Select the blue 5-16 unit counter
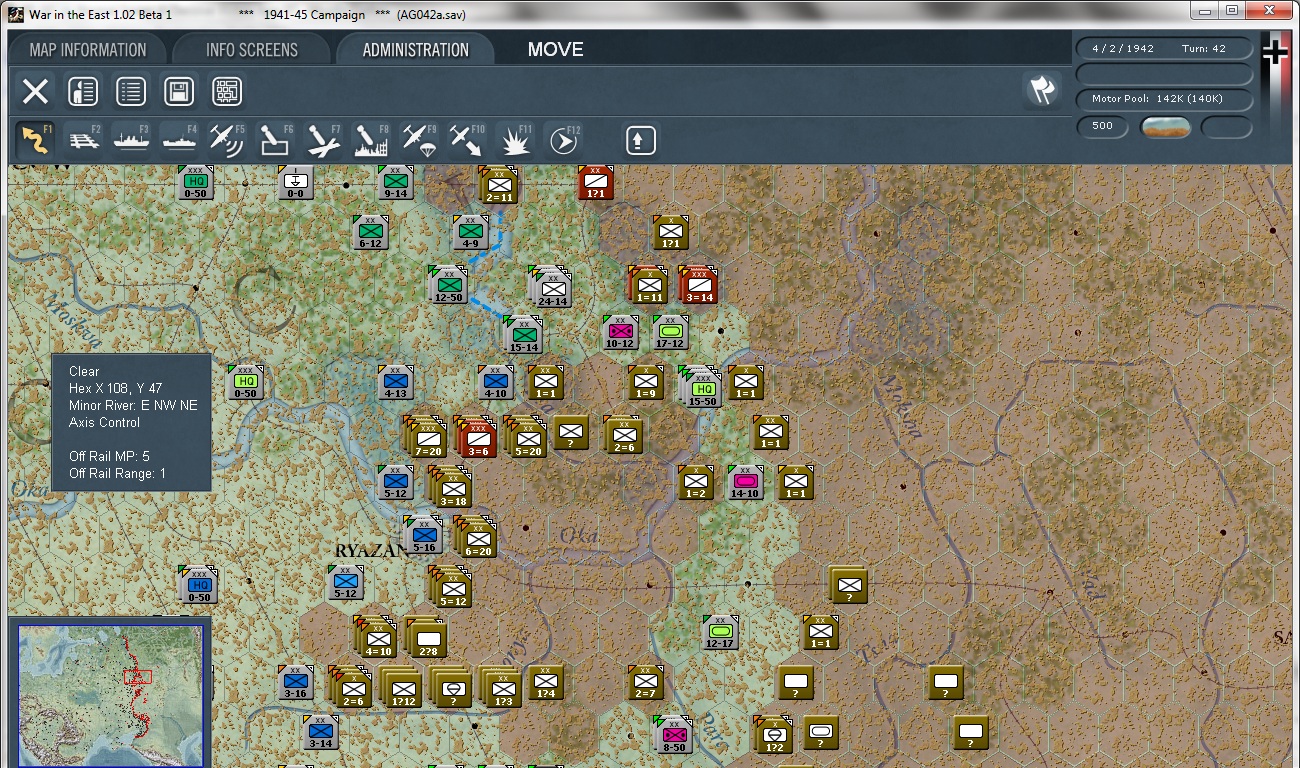The height and width of the screenshot is (768, 1300). 424,536
